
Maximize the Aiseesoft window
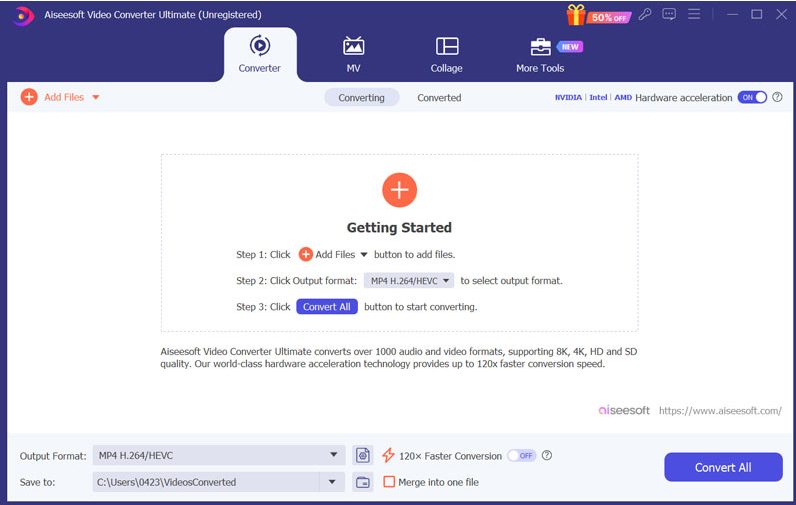[x=756, y=14]
